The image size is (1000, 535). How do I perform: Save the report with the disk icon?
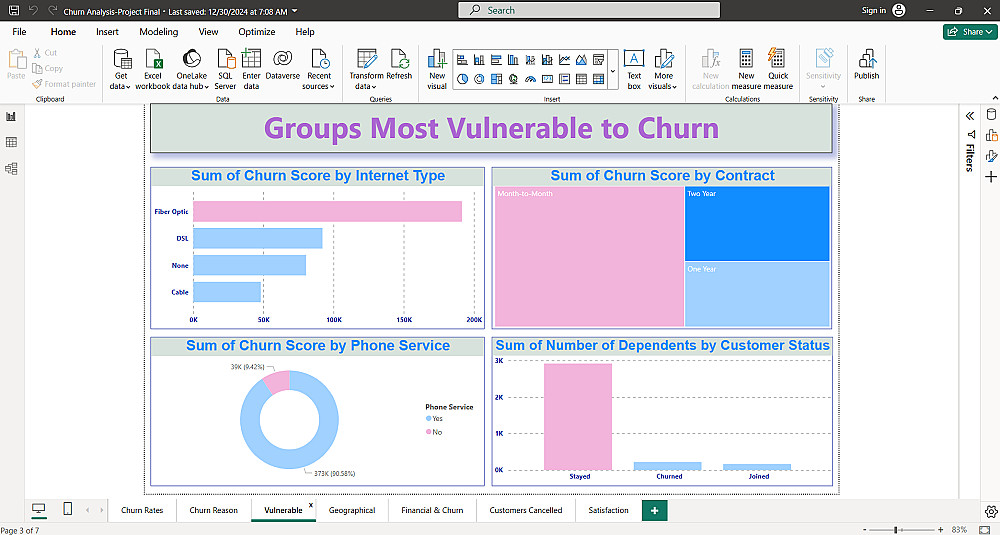[x=13, y=10]
